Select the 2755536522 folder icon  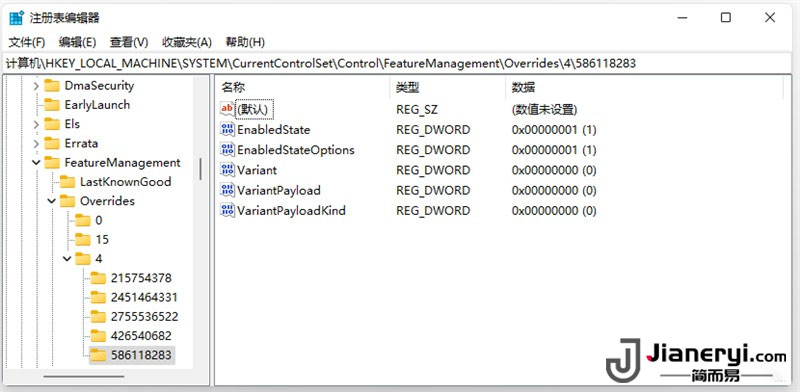pos(98,316)
